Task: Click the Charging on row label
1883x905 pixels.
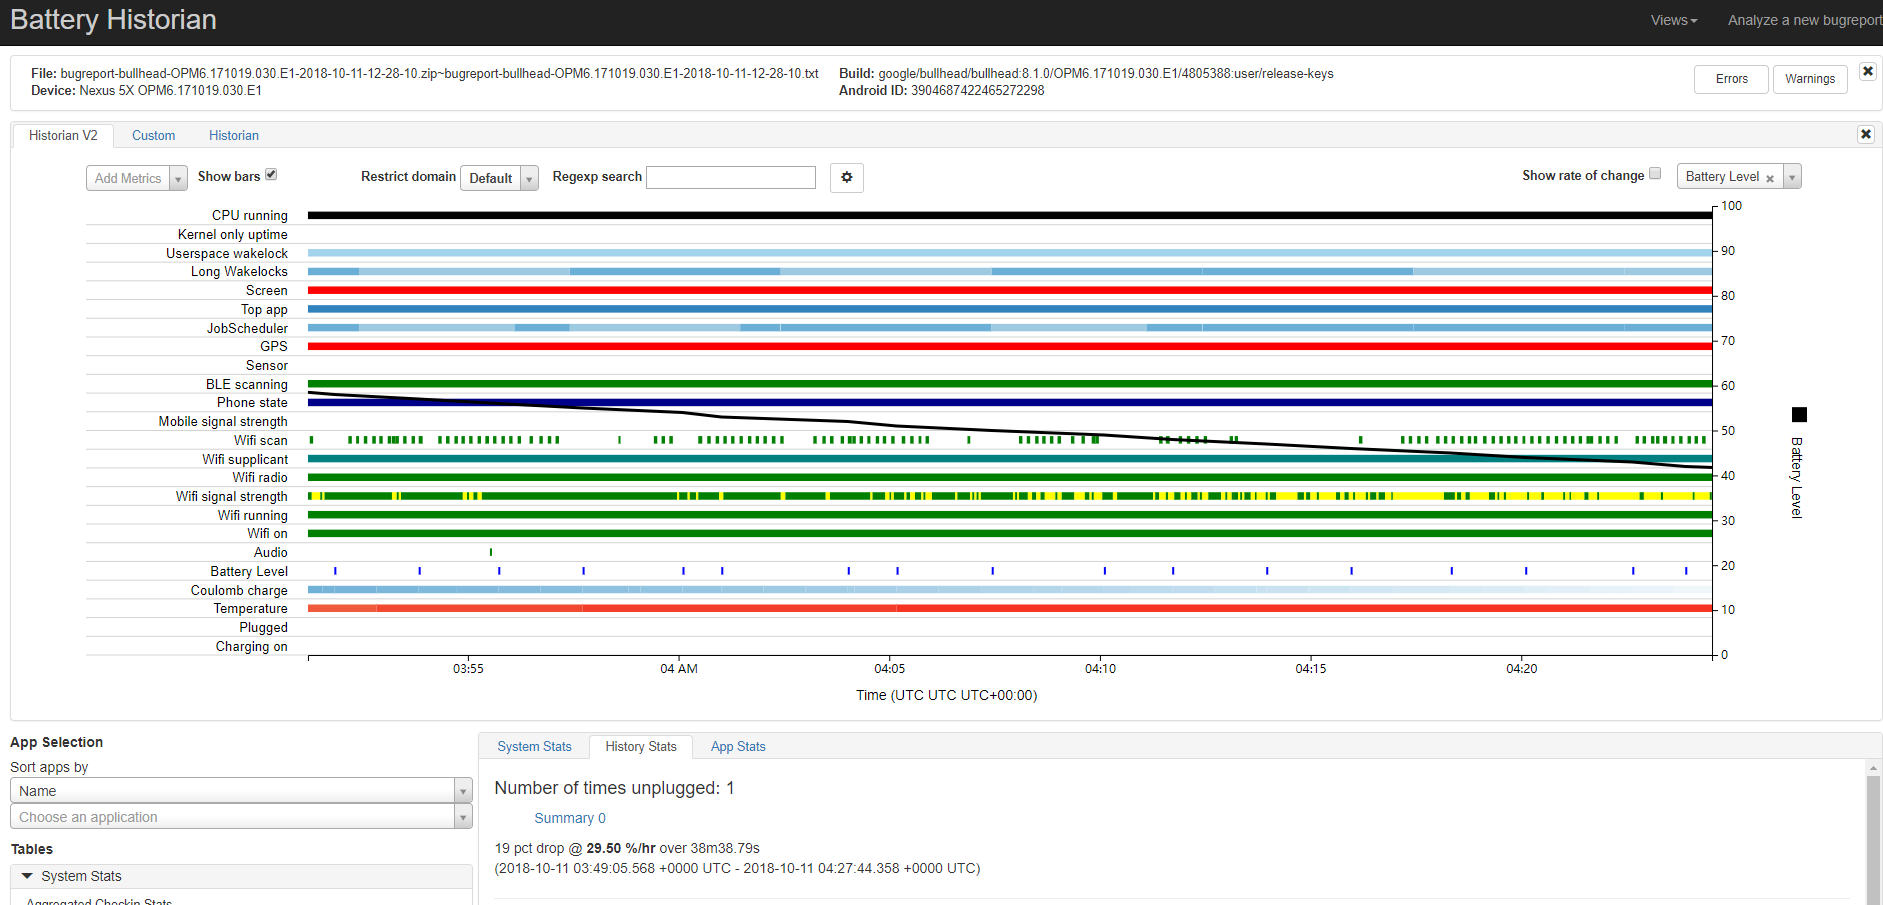Action: [251, 646]
